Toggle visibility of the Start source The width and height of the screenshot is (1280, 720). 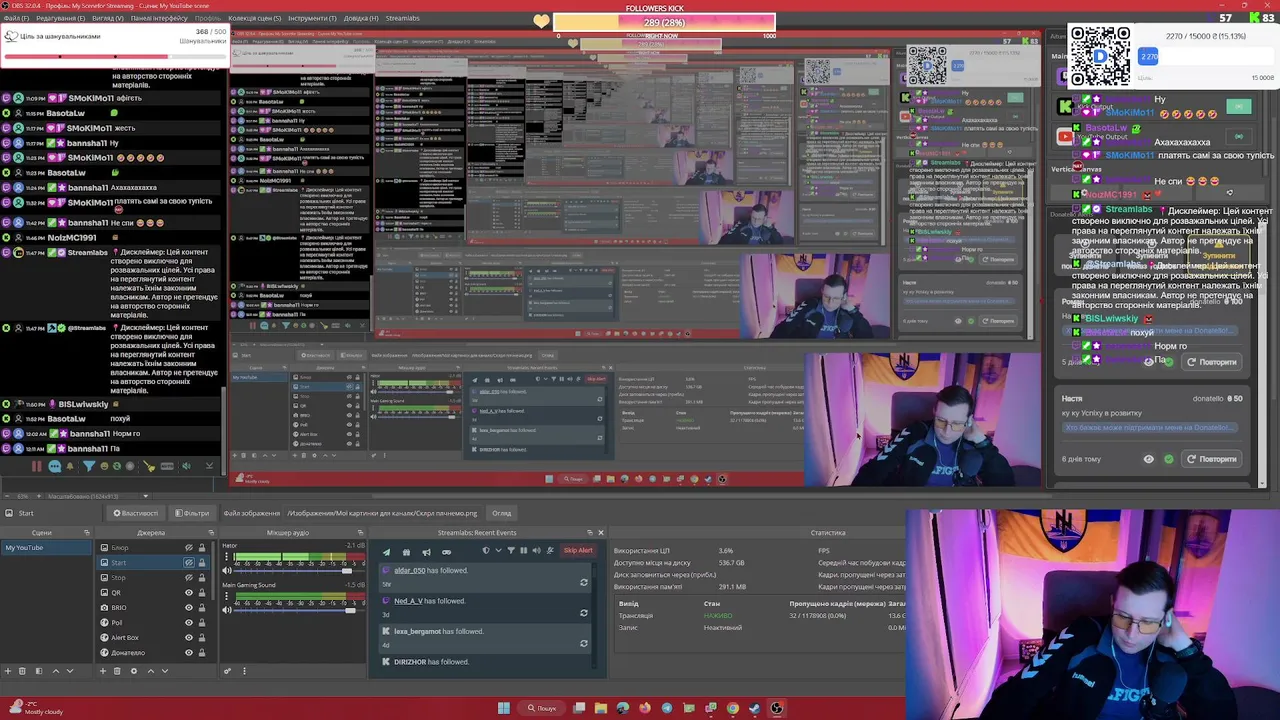pyautogui.click(x=189, y=563)
